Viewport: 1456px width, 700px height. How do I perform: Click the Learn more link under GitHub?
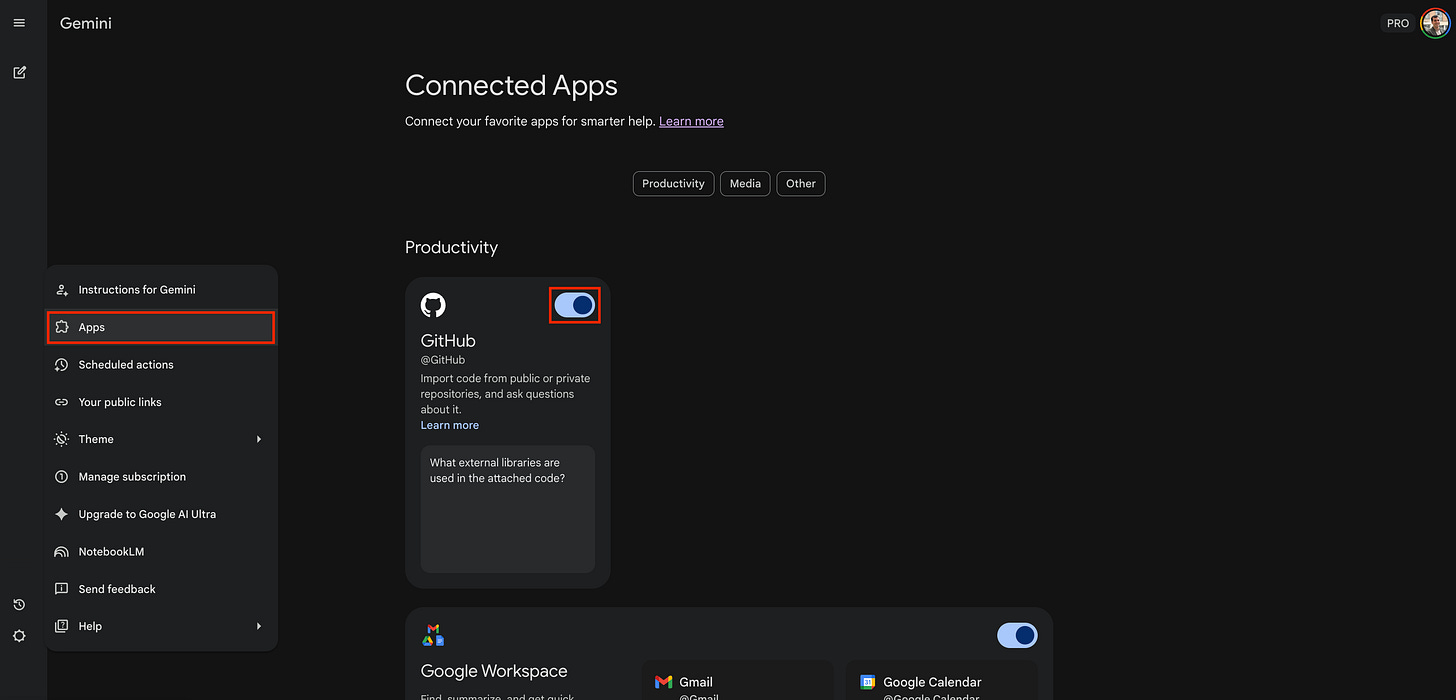(x=449, y=424)
